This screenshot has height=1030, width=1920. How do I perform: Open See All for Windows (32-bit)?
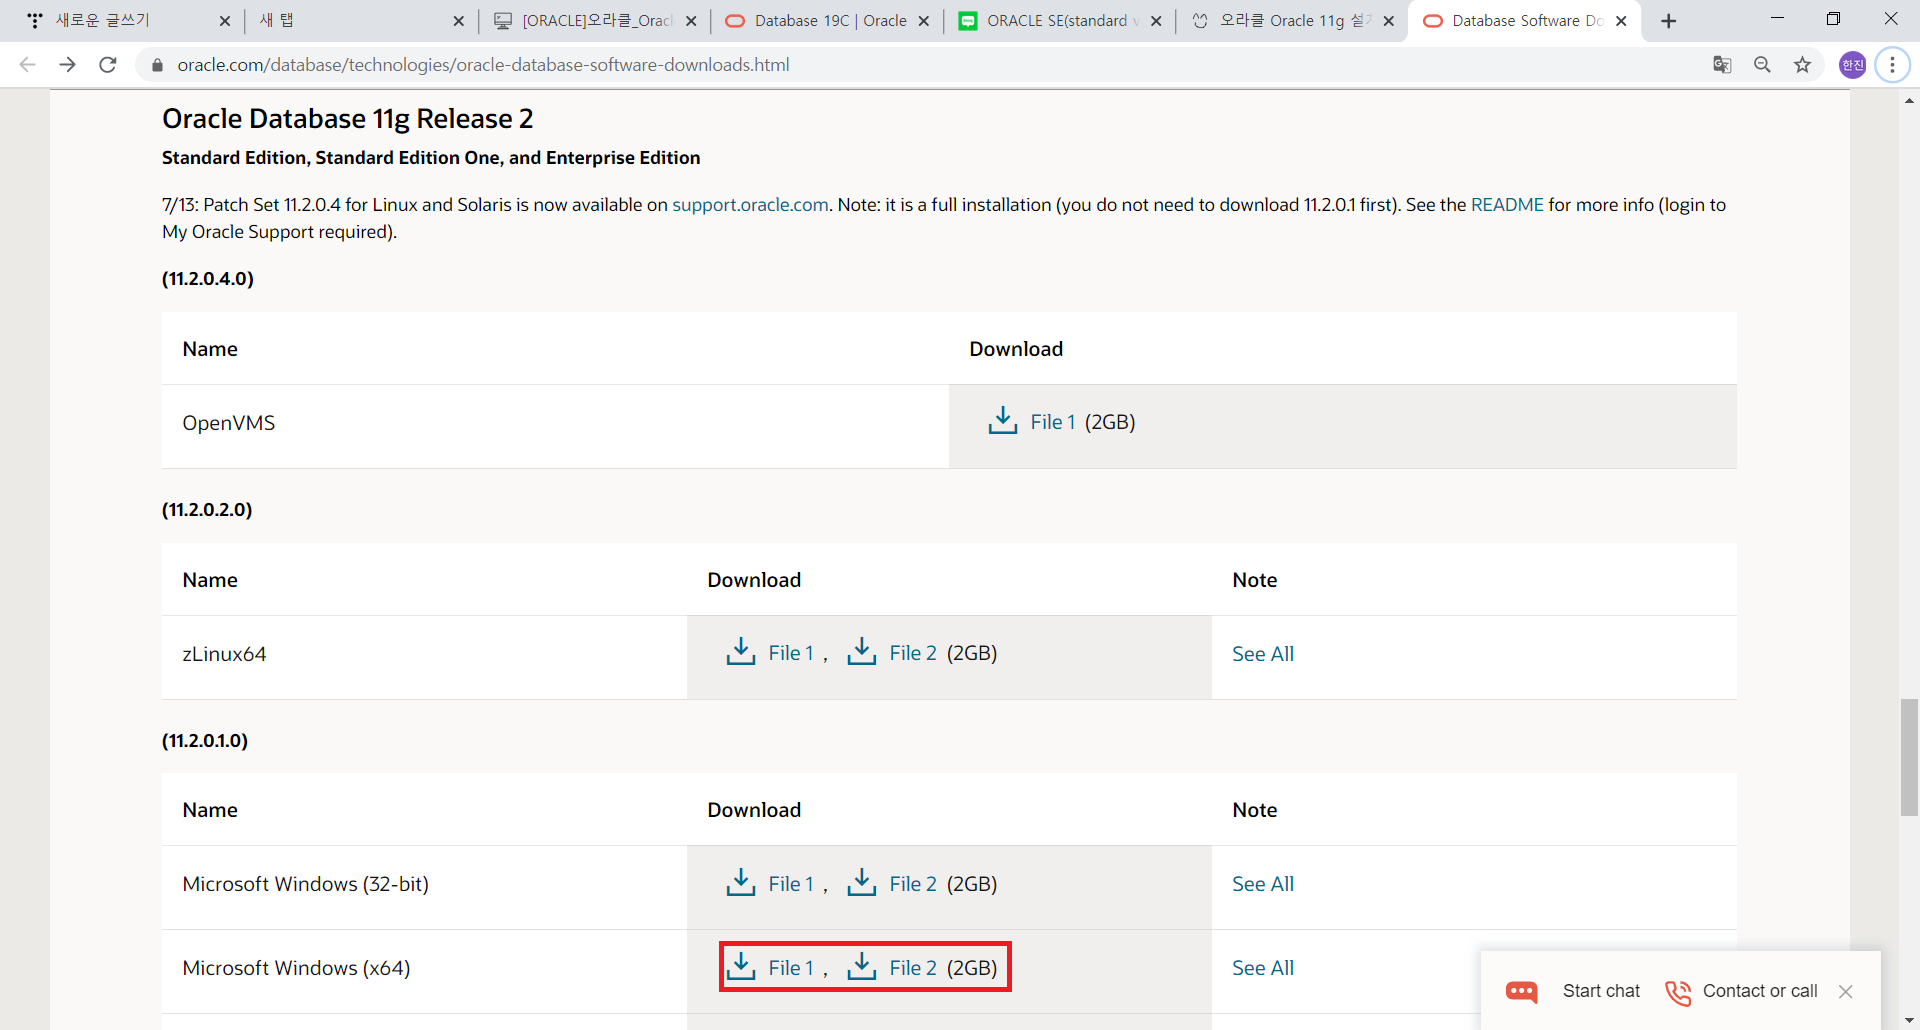1263,884
